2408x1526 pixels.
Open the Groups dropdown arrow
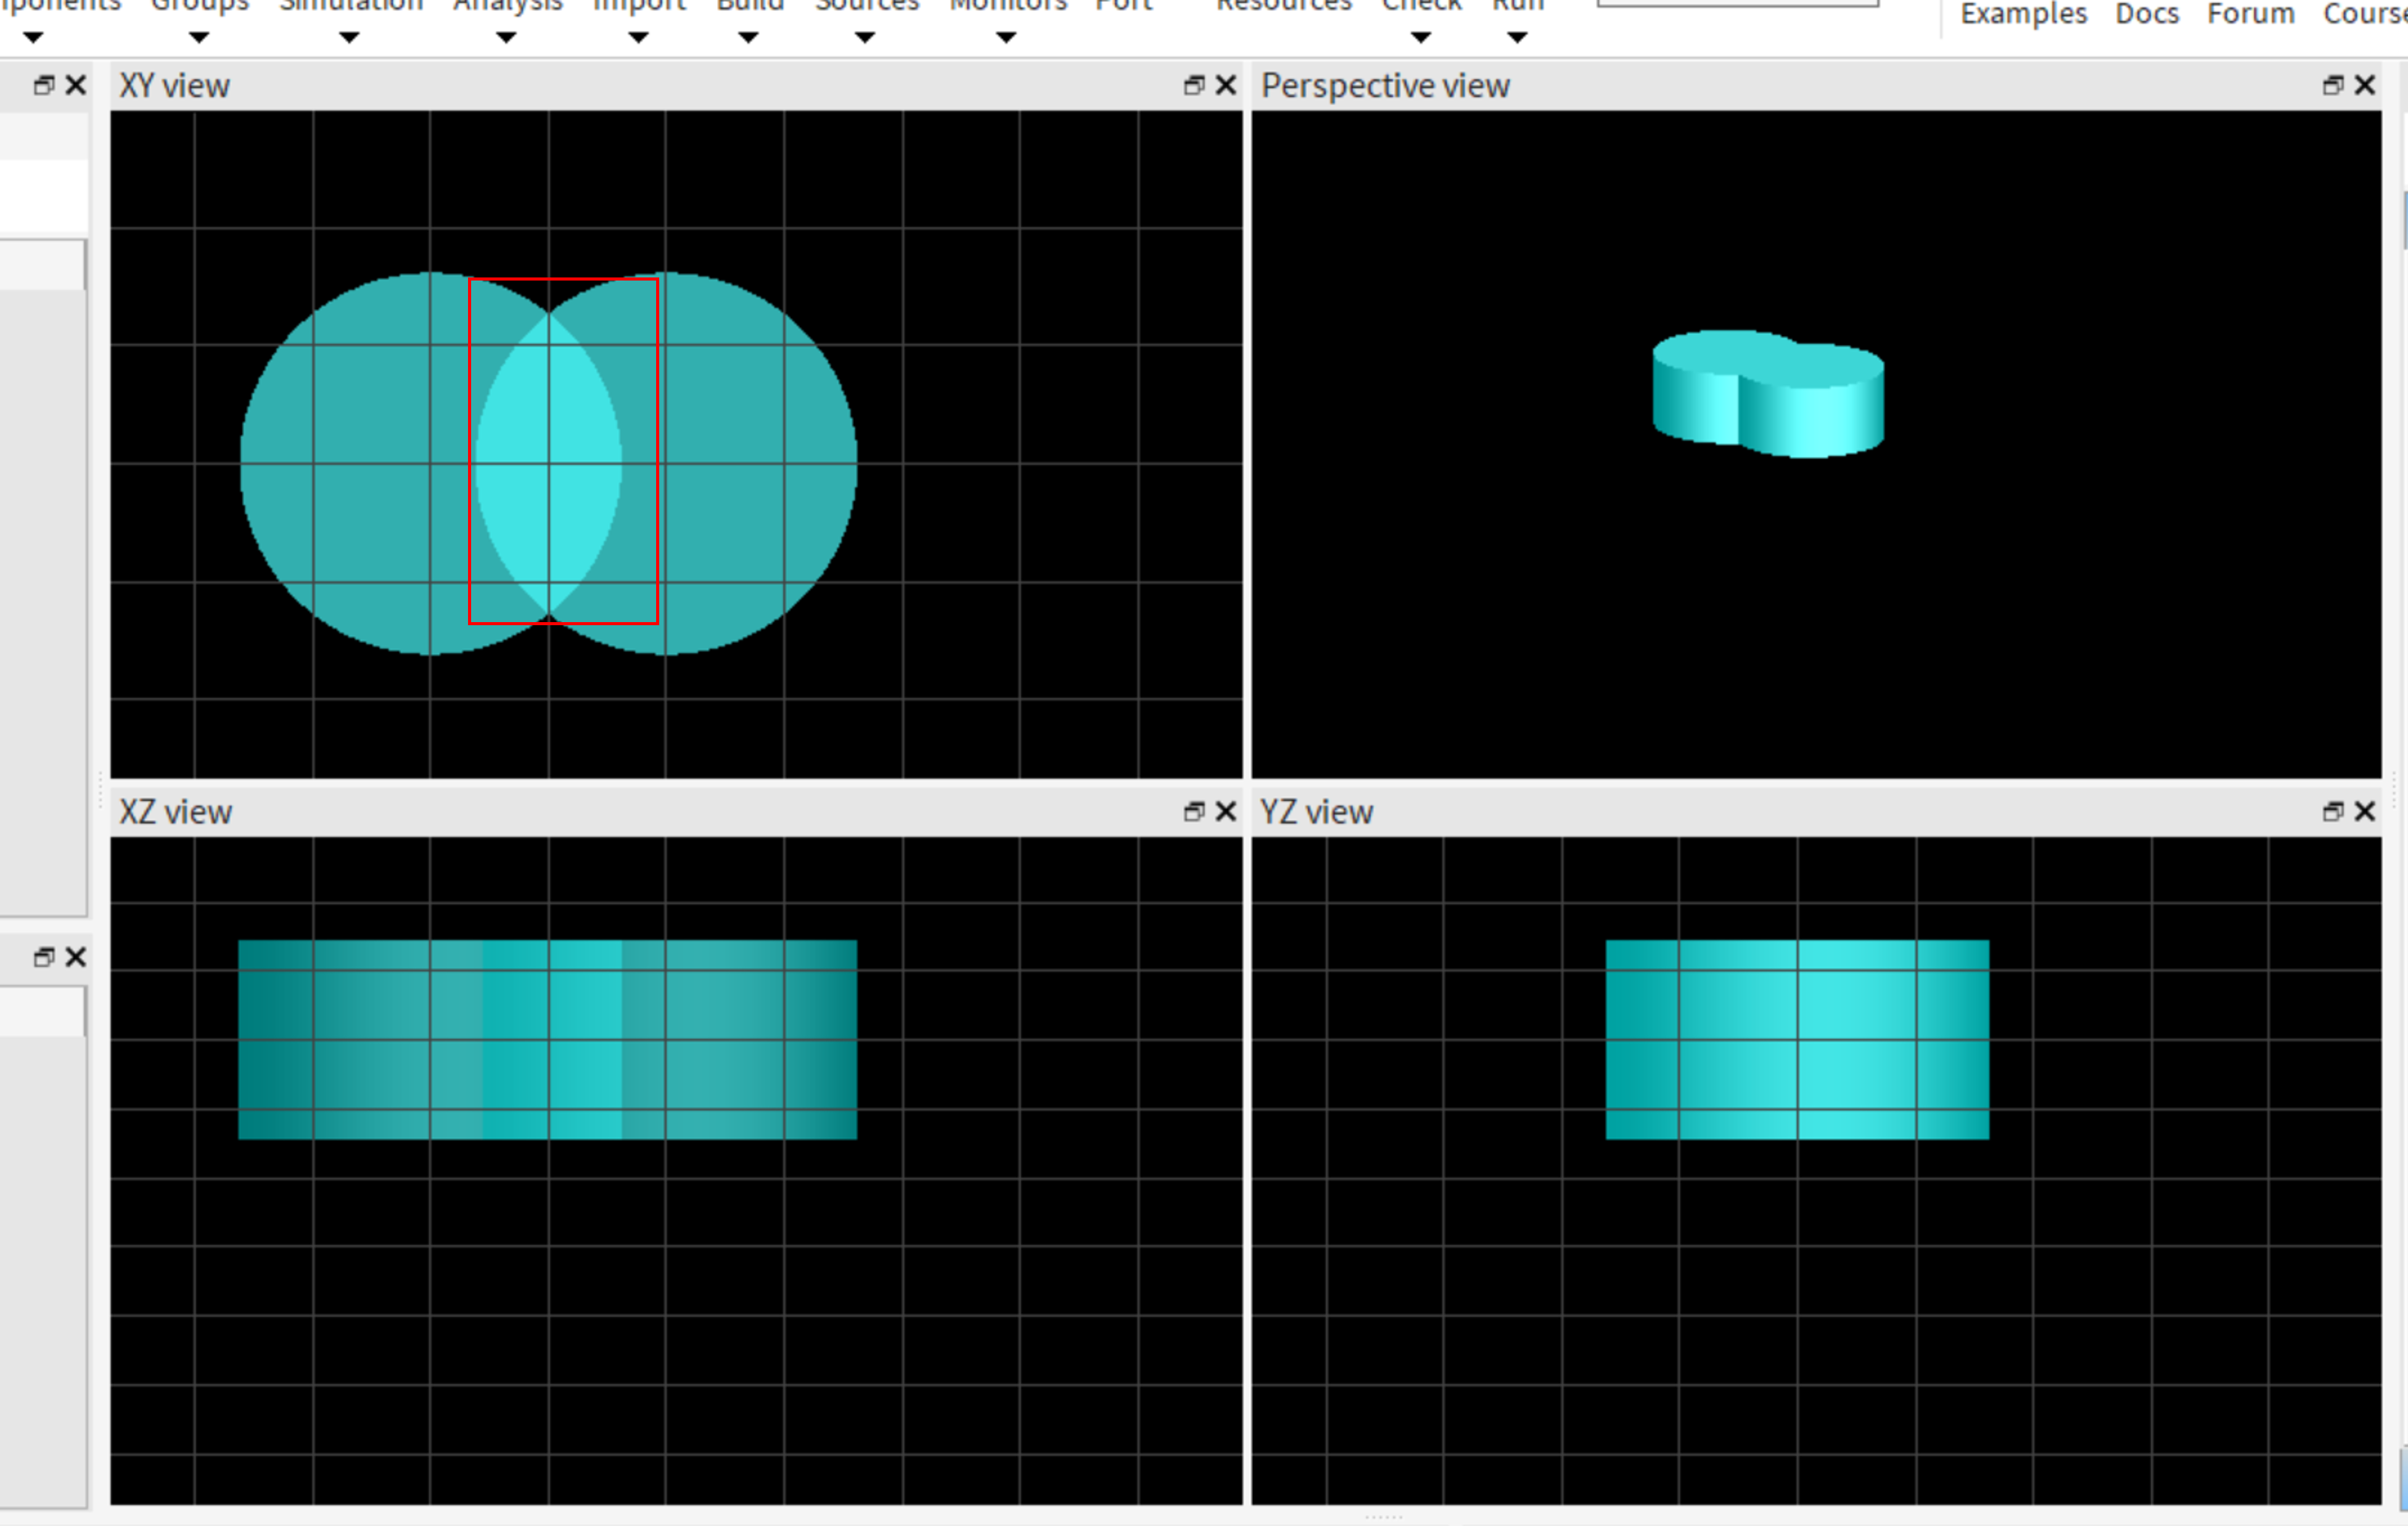[199, 38]
